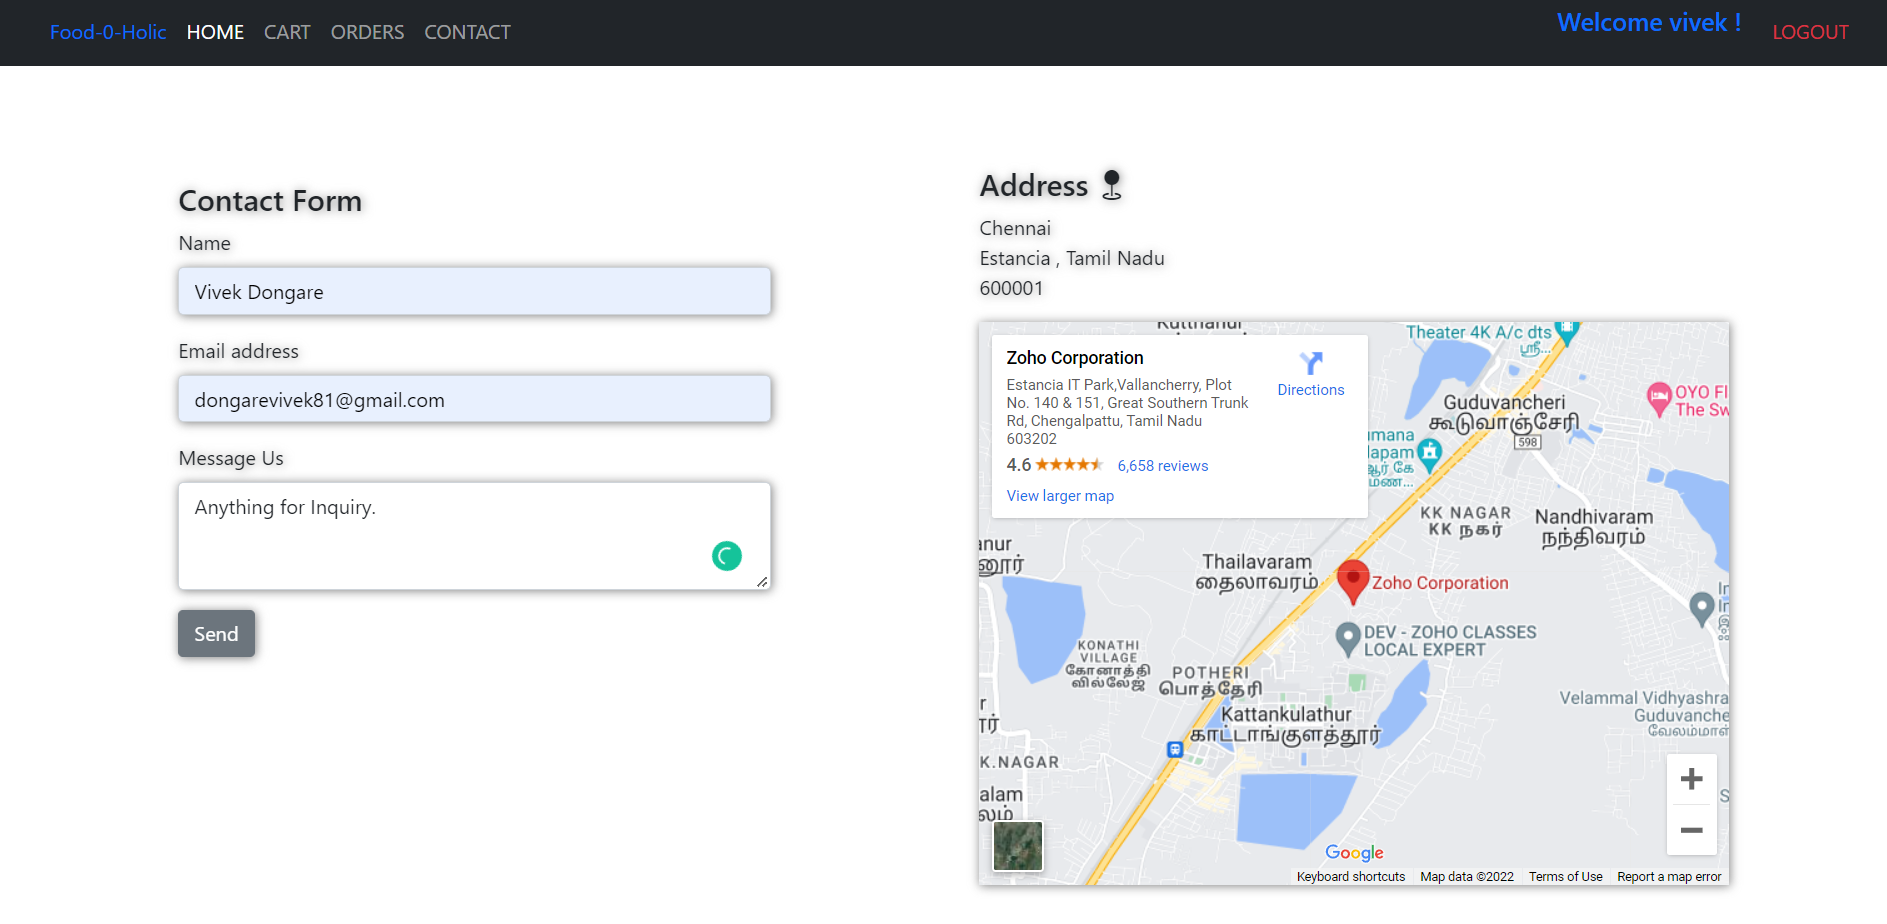The width and height of the screenshot is (1887, 924).
Task: Click the OYO hotel pink pin
Action: click(1659, 399)
